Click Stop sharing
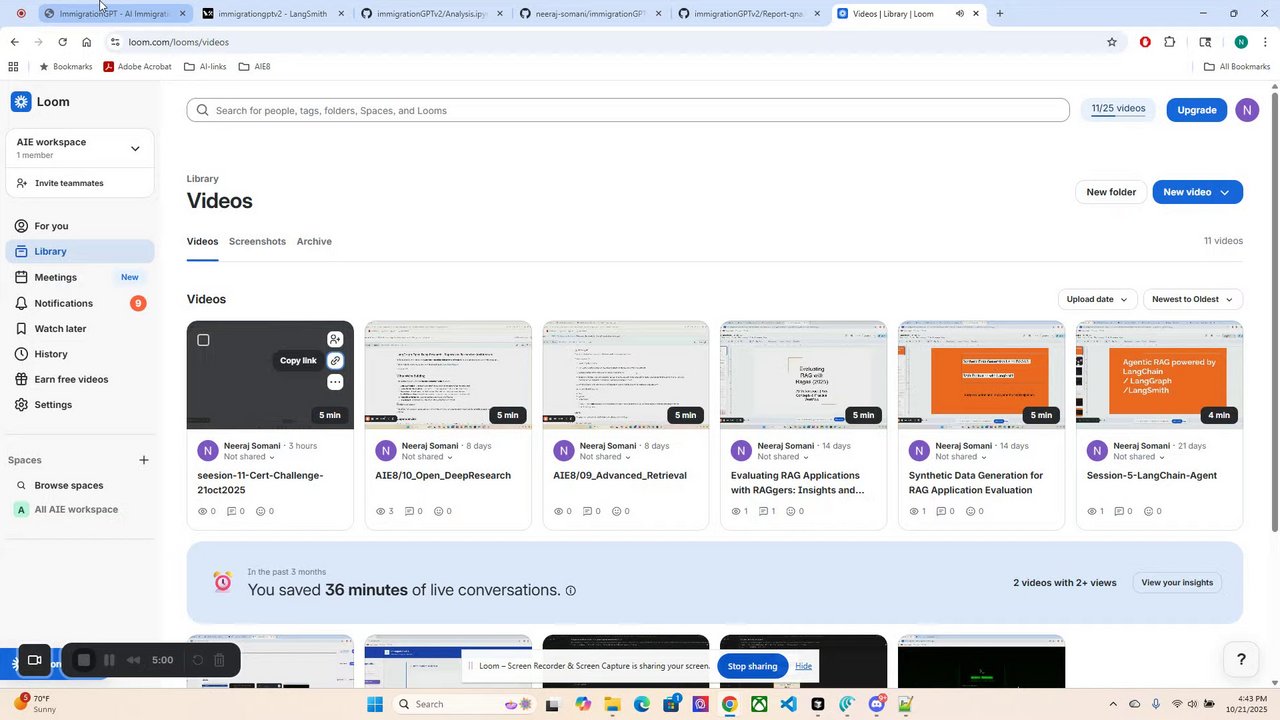1280x720 pixels. click(x=752, y=666)
